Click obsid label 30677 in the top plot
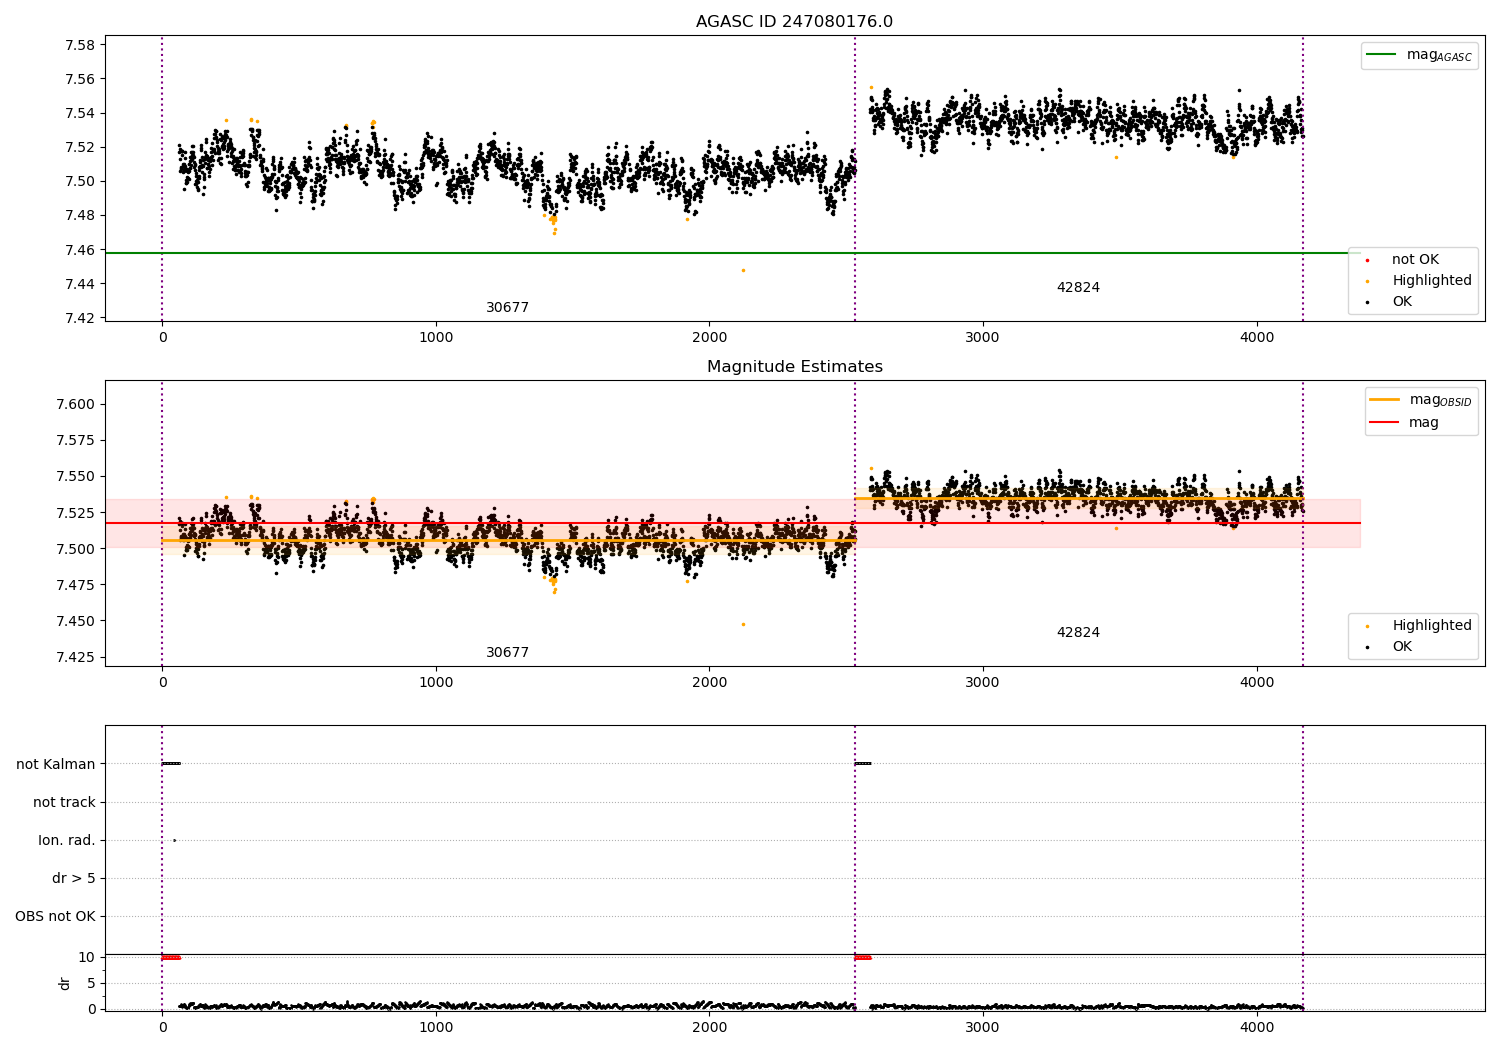 (507, 308)
